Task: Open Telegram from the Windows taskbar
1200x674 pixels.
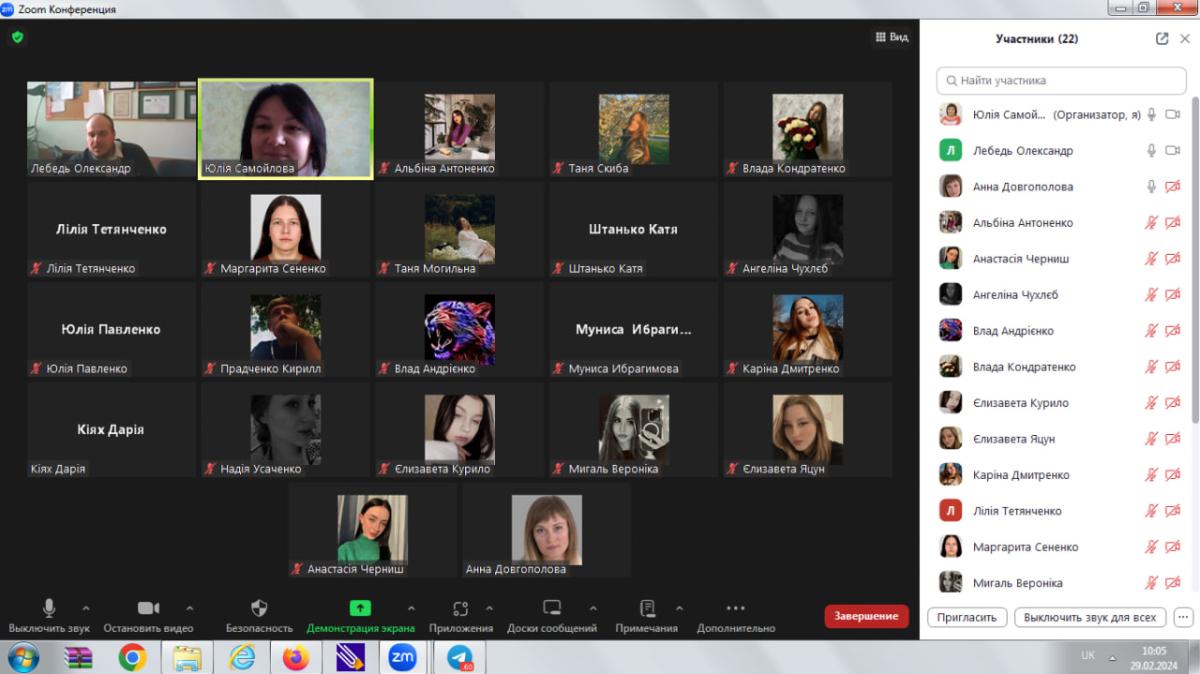Action: point(460,657)
